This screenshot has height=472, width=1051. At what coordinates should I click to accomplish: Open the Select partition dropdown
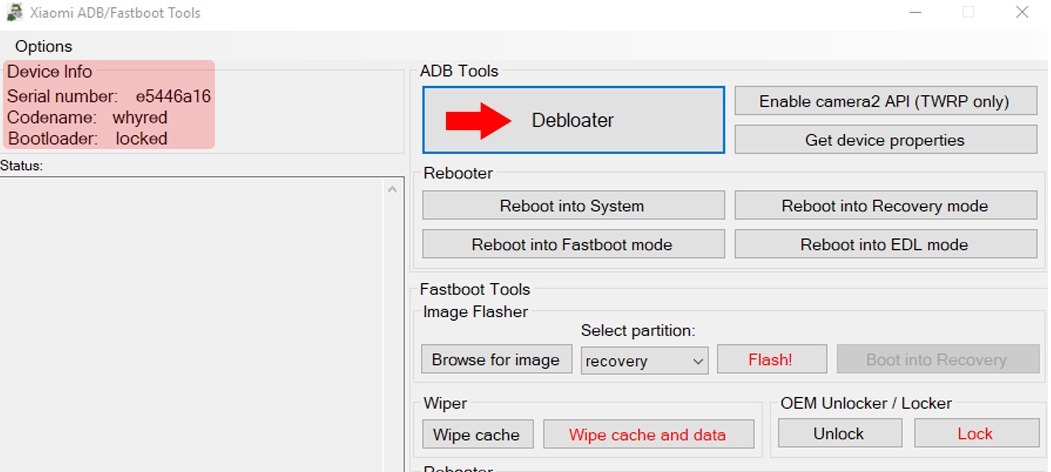click(x=644, y=361)
